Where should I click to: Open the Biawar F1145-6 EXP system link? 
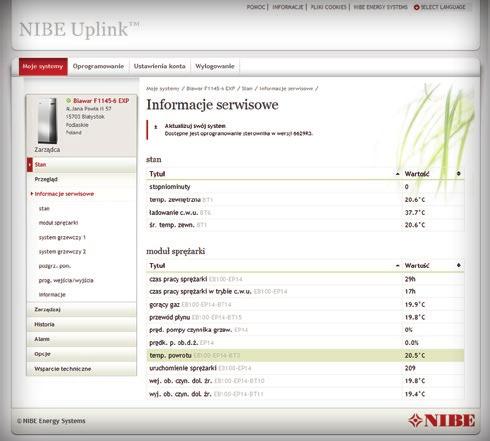tap(101, 101)
